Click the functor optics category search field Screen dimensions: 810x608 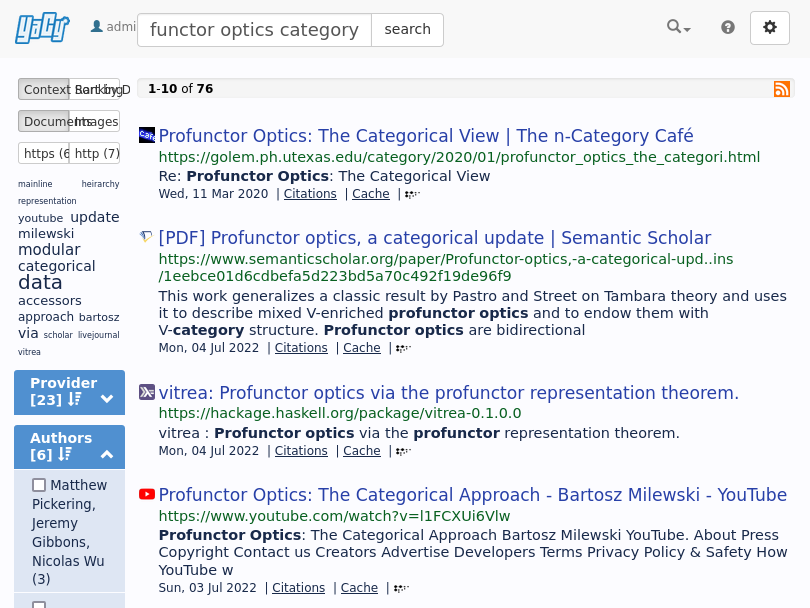(x=254, y=30)
